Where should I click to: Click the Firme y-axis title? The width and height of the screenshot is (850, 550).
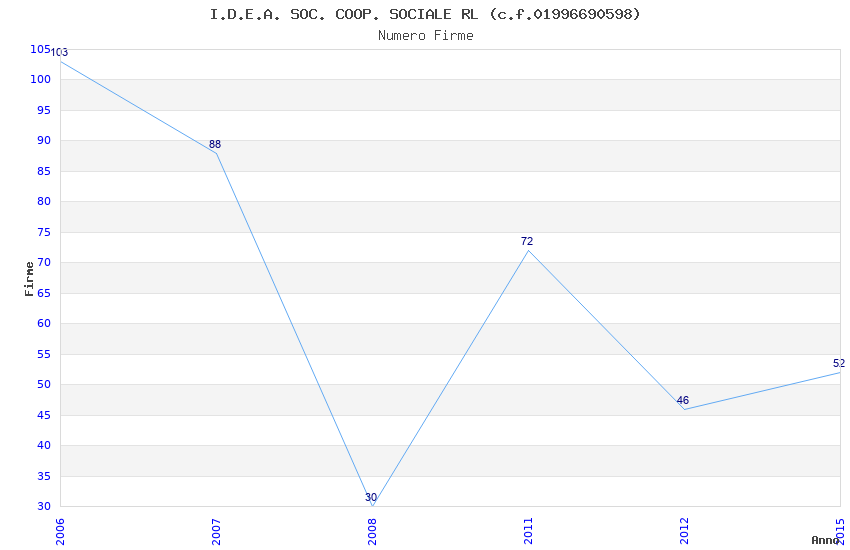pyautogui.click(x=29, y=279)
